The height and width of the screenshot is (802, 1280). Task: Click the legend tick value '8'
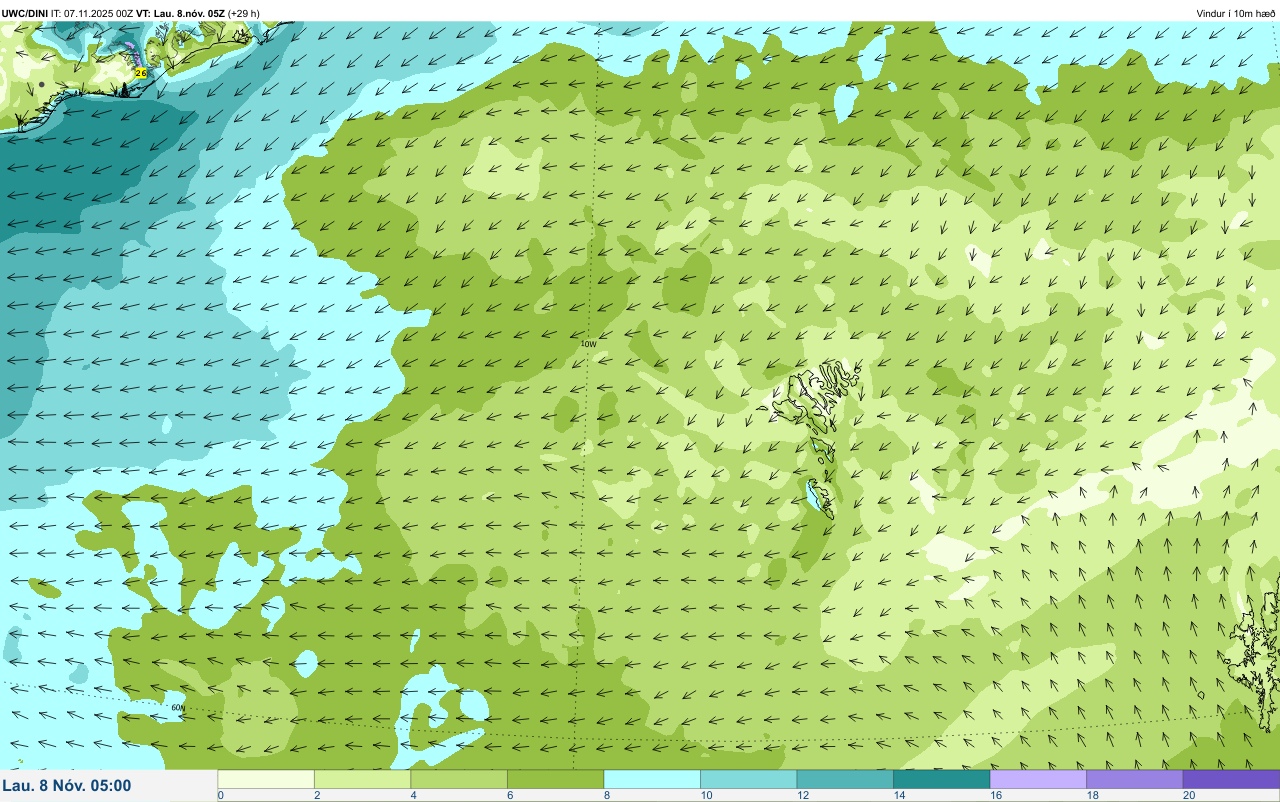click(x=605, y=795)
